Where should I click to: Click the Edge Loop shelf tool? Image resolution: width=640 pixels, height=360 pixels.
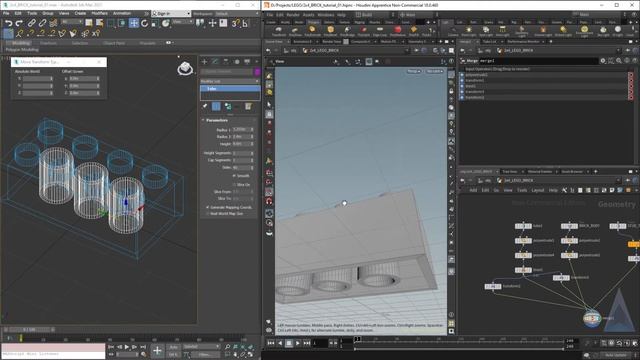(x=380, y=31)
